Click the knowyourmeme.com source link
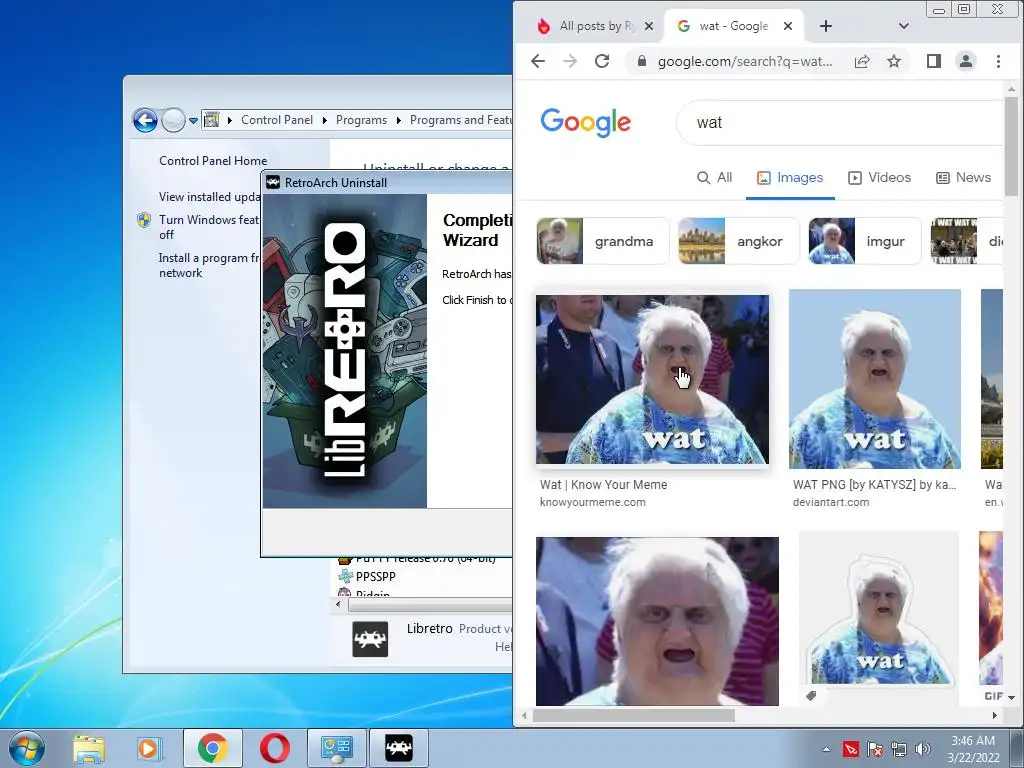The height and width of the screenshot is (768, 1024). pos(592,502)
